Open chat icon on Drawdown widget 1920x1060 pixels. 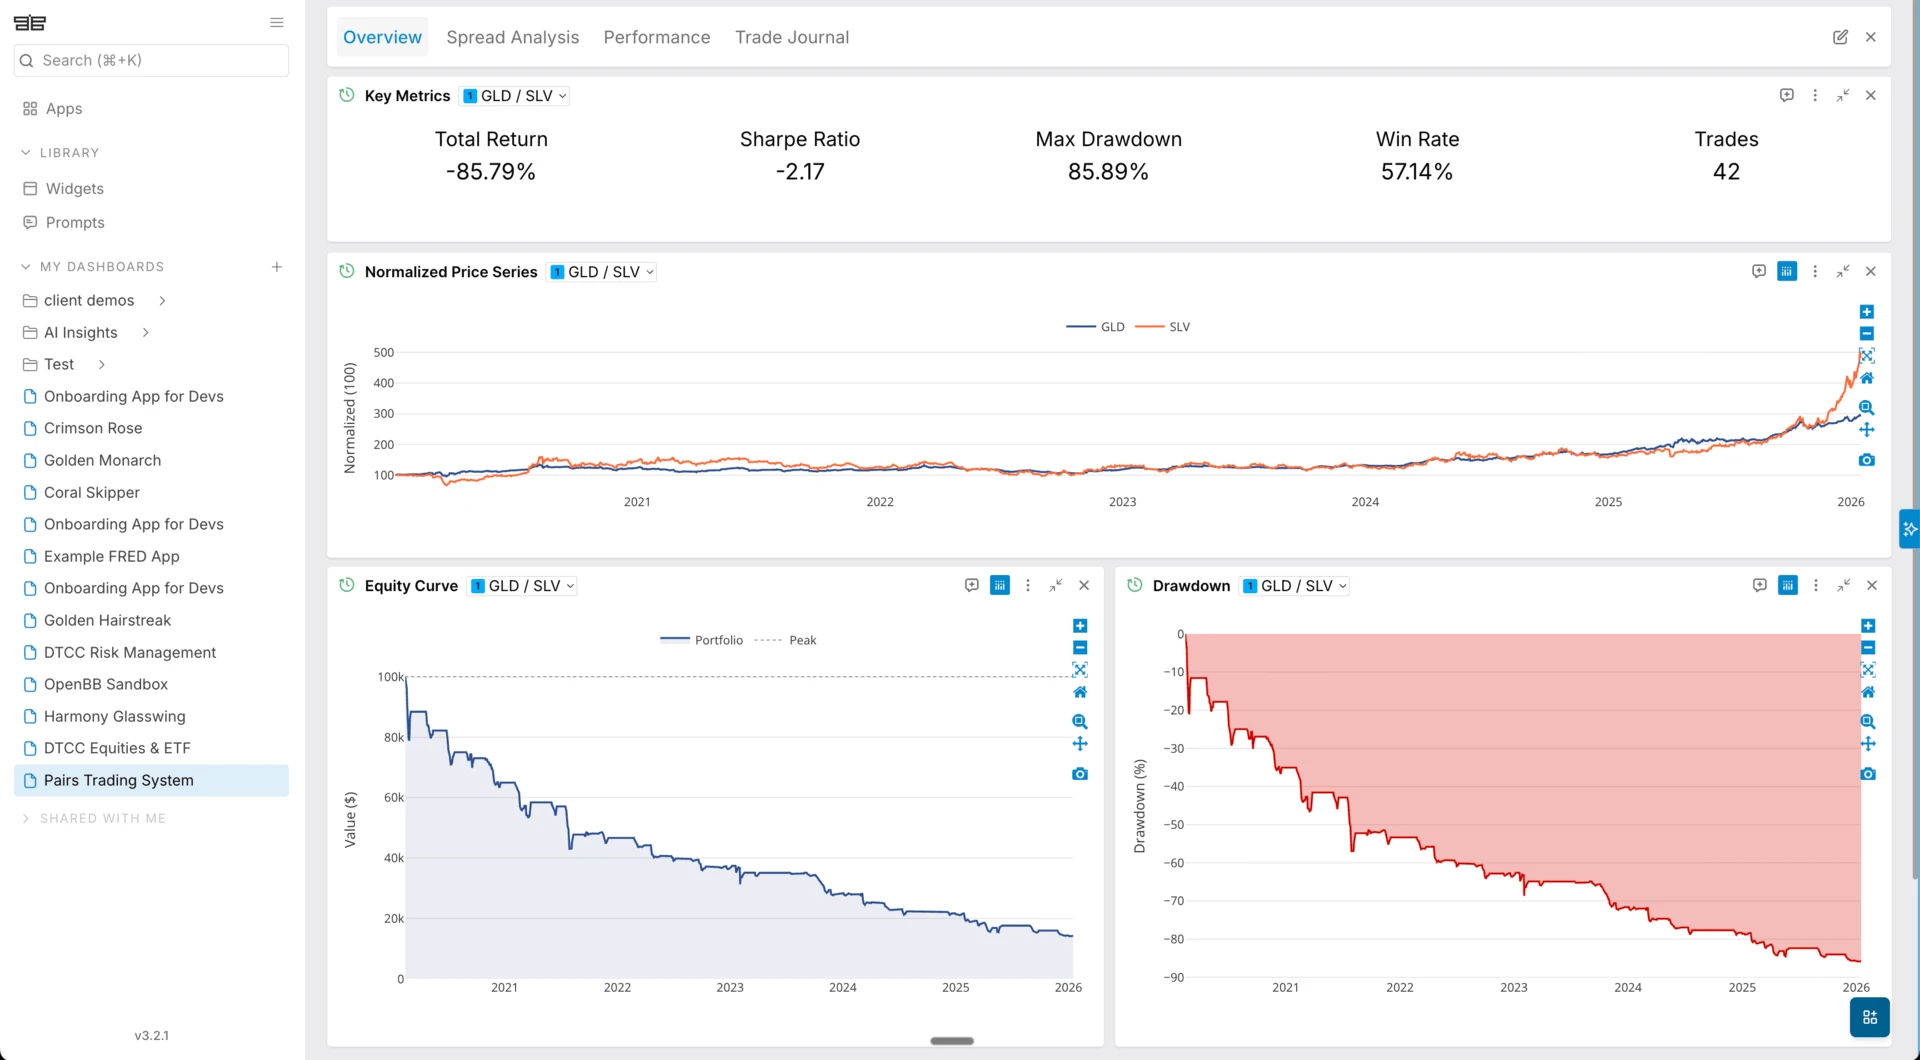pyautogui.click(x=1760, y=585)
